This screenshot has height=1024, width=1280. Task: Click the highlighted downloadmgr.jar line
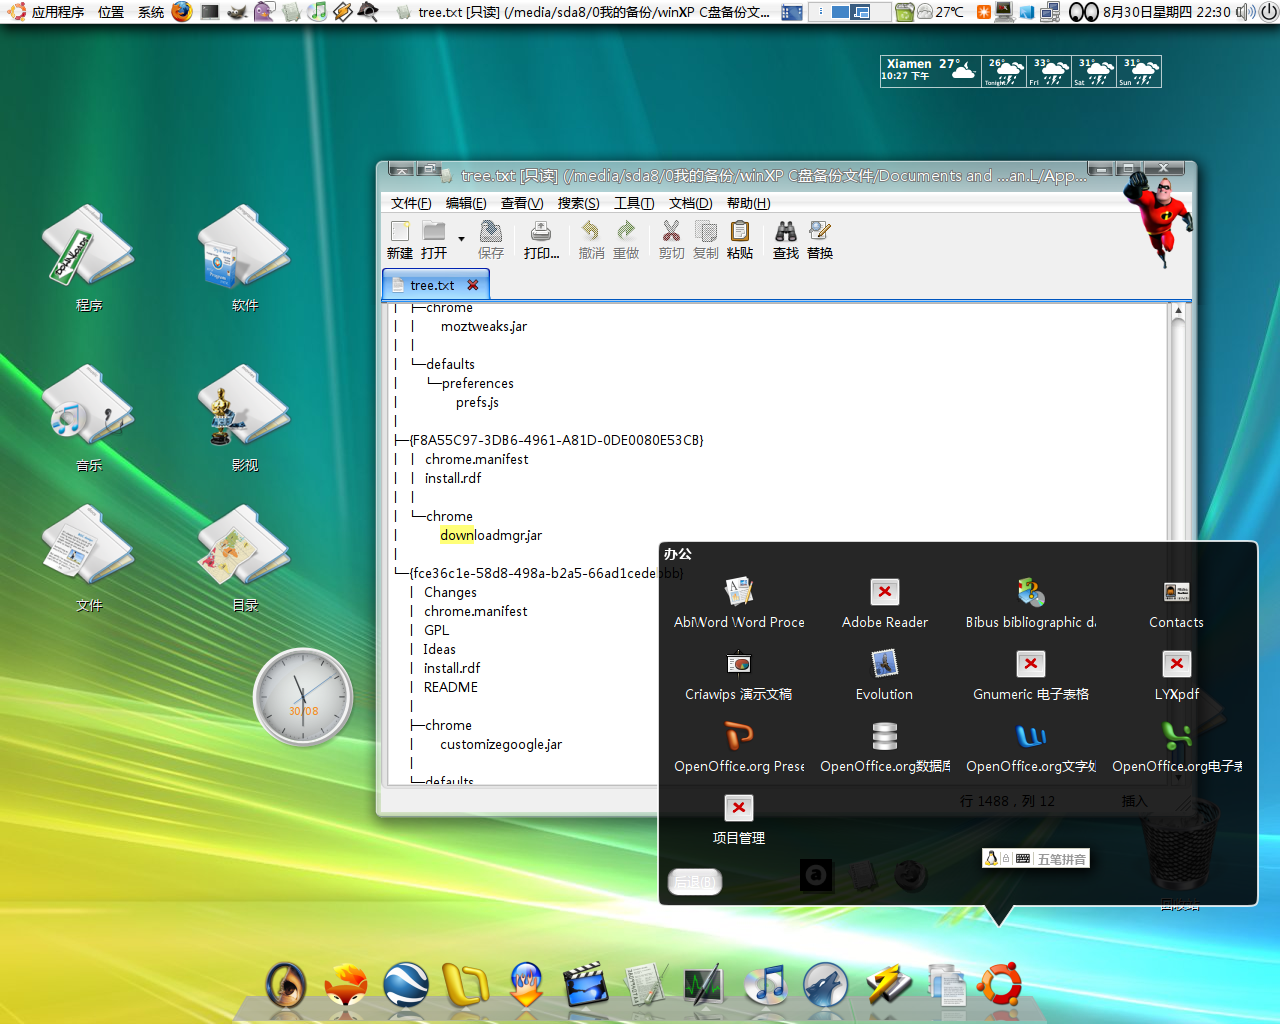coord(491,535)
